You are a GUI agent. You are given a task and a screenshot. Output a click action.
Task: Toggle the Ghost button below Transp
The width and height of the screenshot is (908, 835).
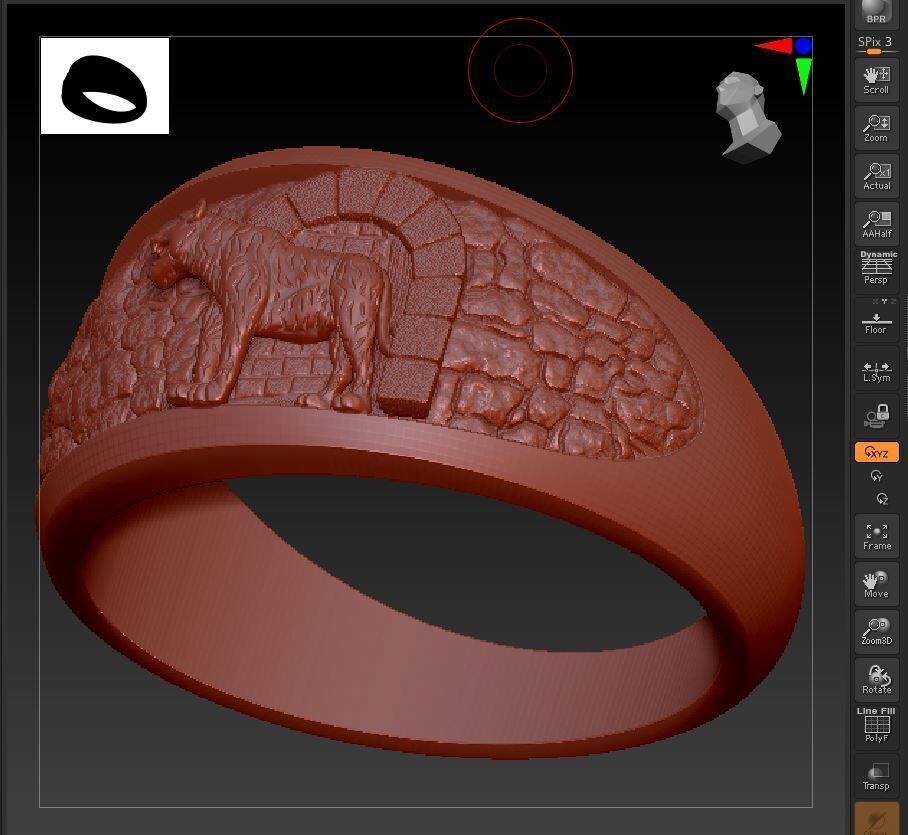point(876,819)
